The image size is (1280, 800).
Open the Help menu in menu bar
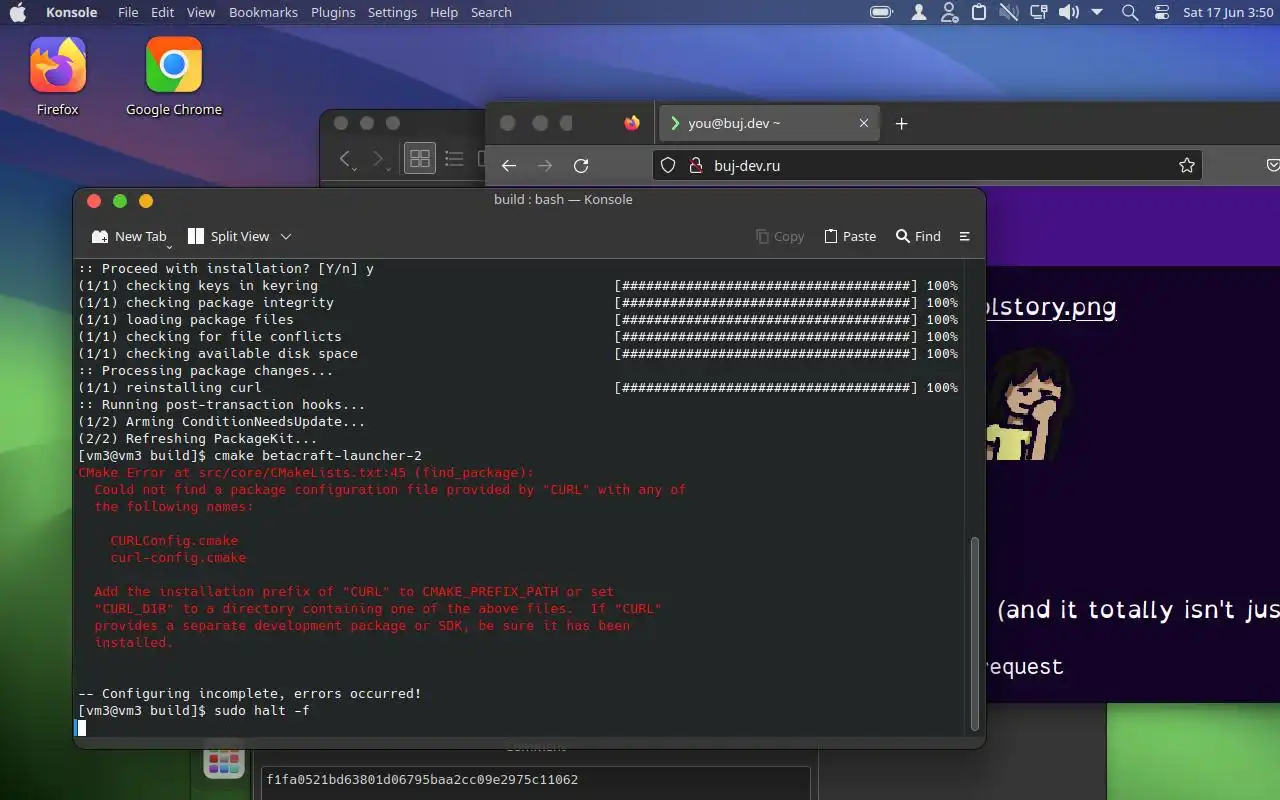(x=444, y=12)
